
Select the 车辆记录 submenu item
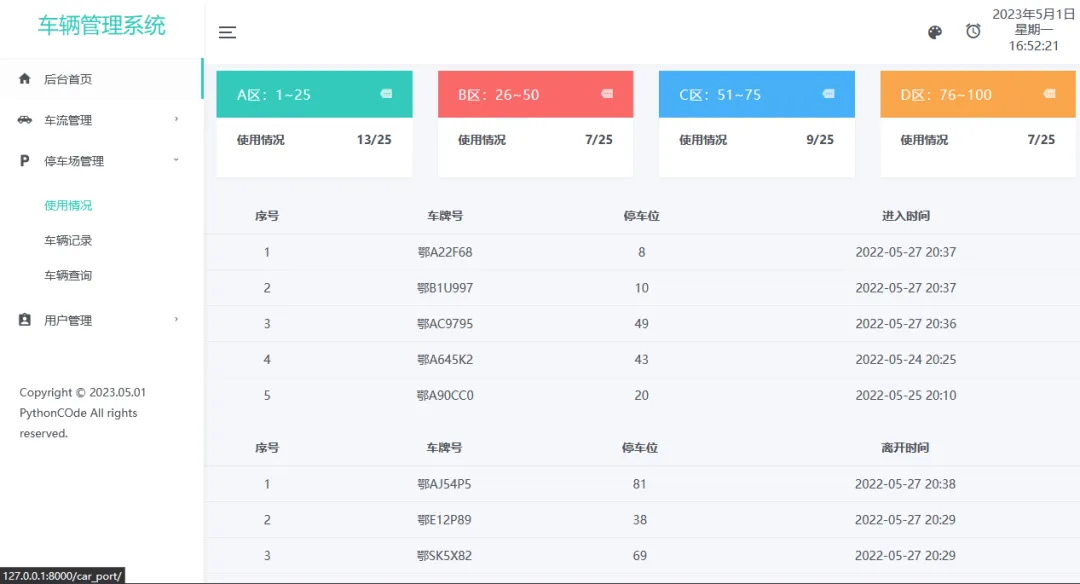click(x=68, y=240)
